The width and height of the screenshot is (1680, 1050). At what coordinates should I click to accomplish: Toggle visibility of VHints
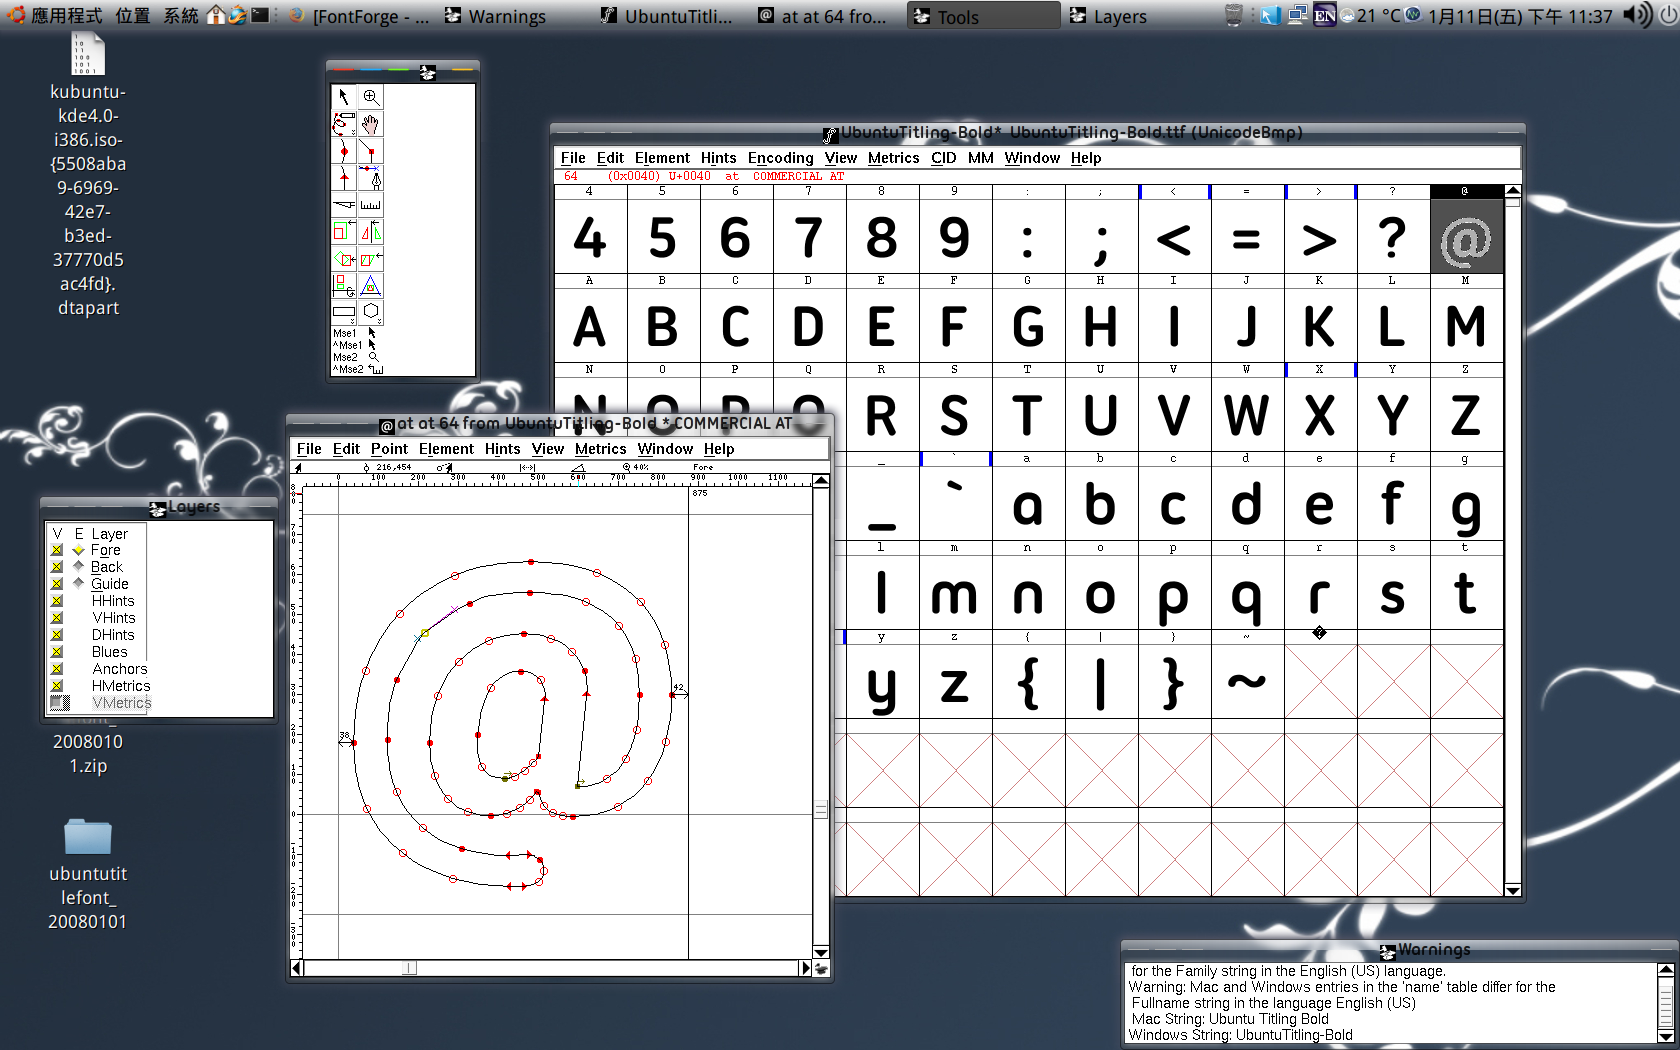(57, 618)
